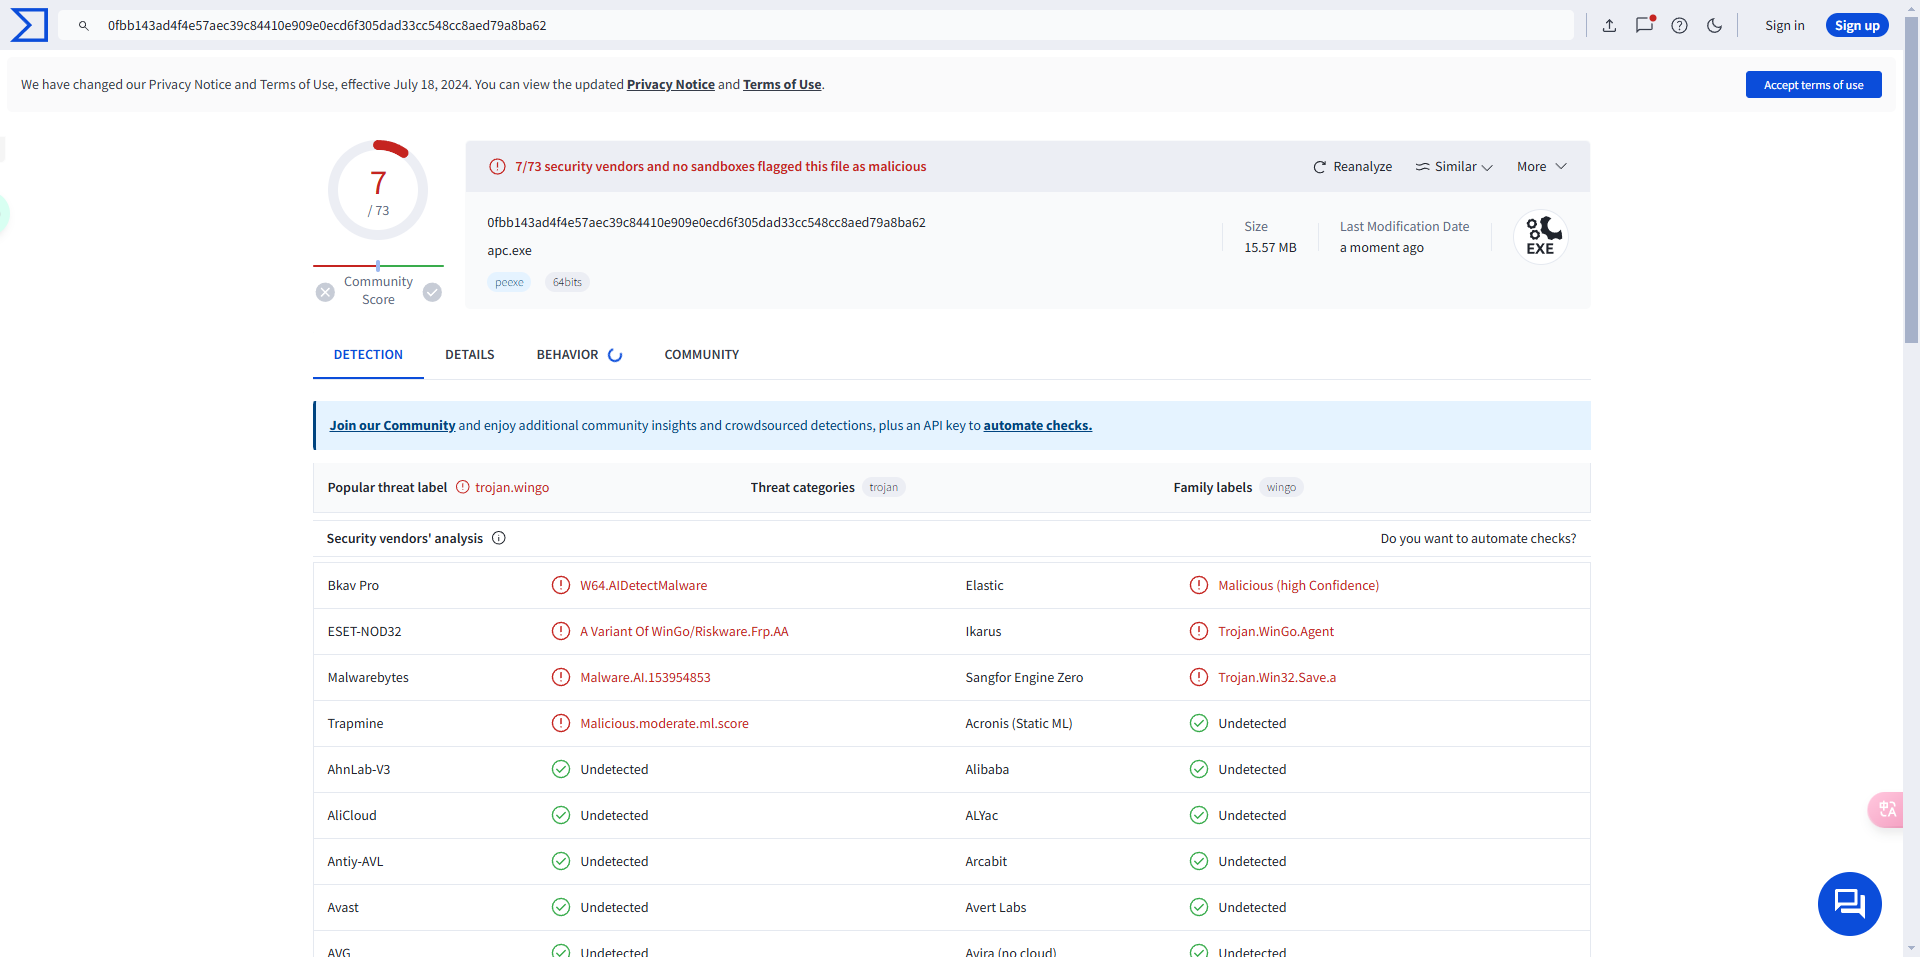Click the Sign in link
1920x957 pixels.
point(1785,26)
